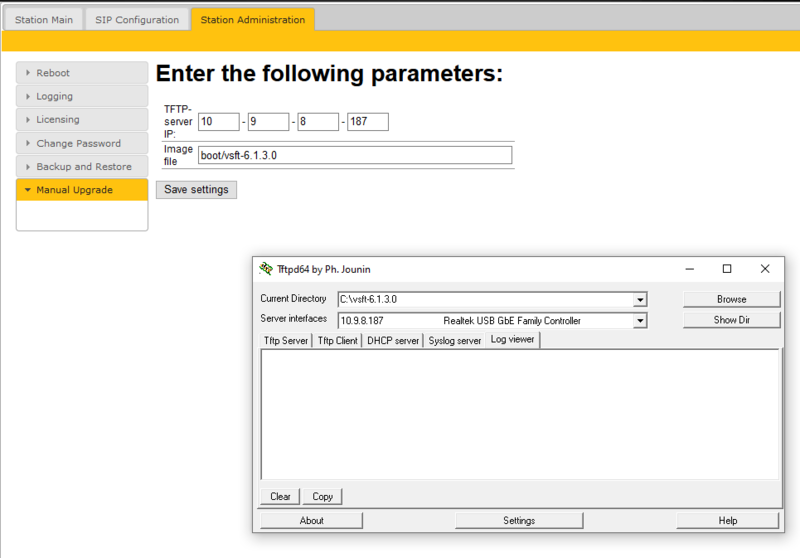Open the Change Password section
This screenshot has height=558, width=800.
(82, 143)
